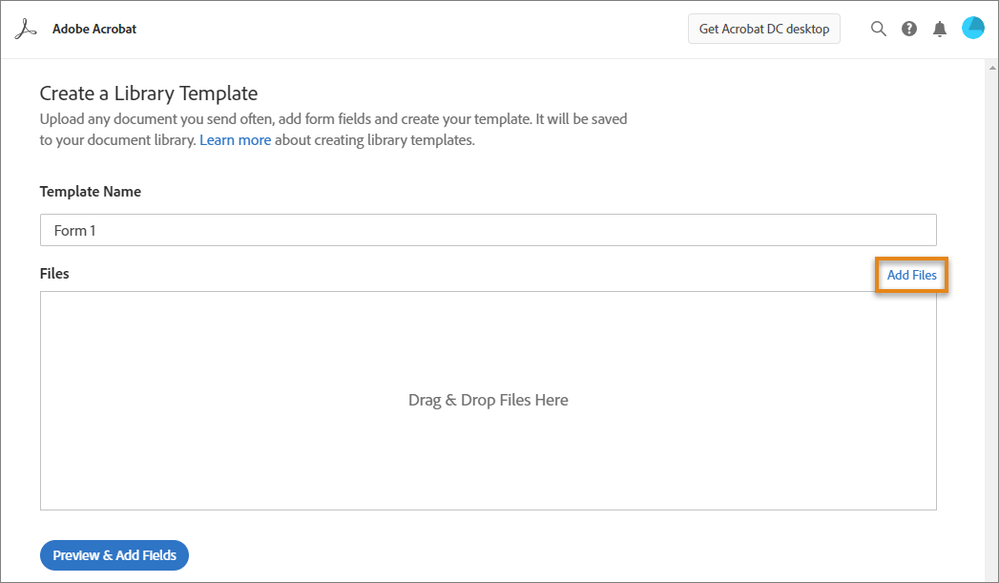Click the Get Acrobat DC desktop button
This screenshot has width=999, height=583.
[x=763, y=28]
